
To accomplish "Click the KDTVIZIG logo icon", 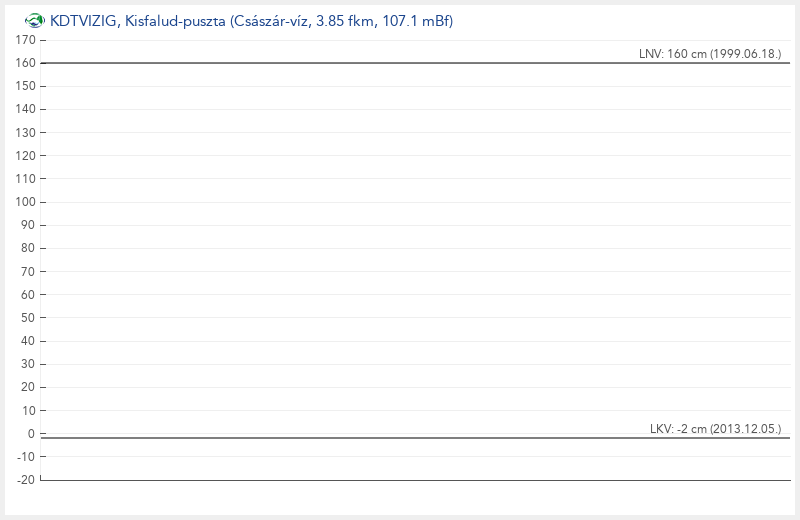I will (35, 21).
